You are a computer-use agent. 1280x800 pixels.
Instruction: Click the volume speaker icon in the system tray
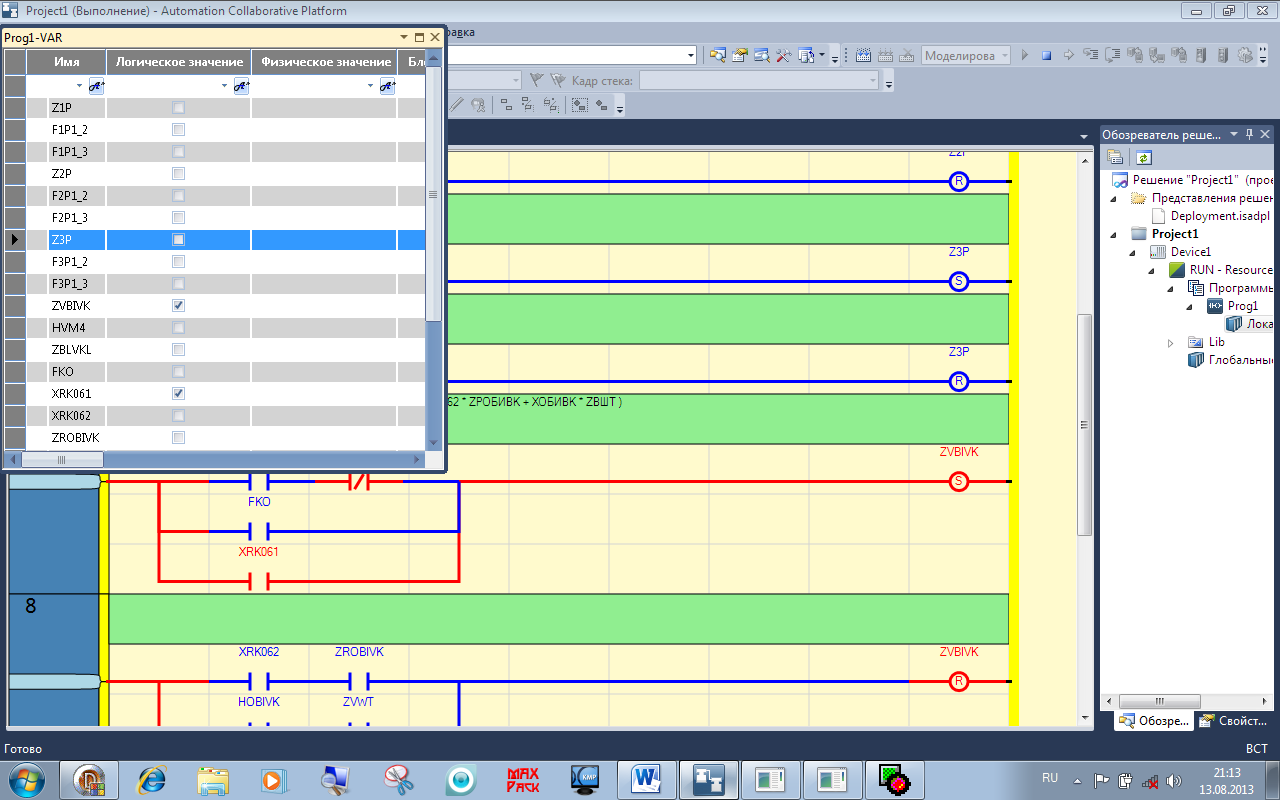click(x=1173, y=779)
